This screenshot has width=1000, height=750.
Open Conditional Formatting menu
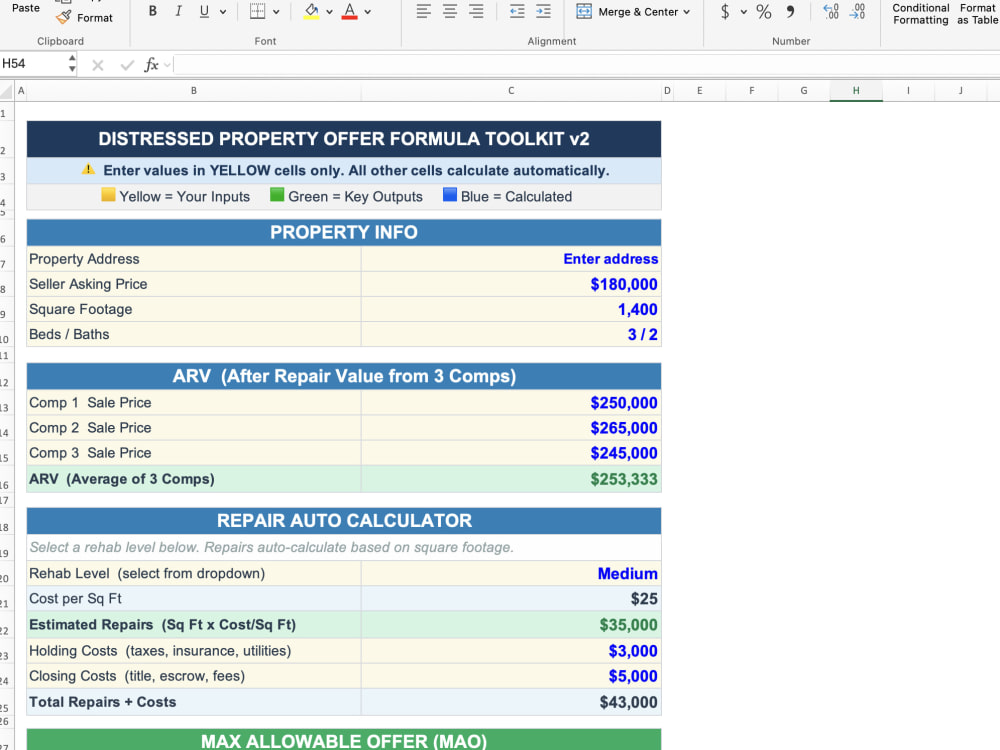point(920,14)
